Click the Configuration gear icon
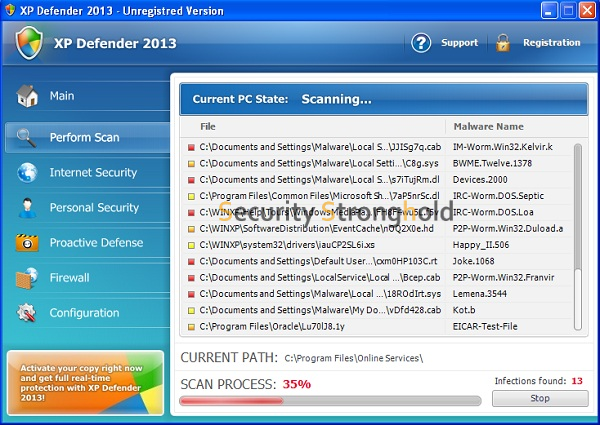This screenshot has width=600, height=425. [x=26, y=313]
